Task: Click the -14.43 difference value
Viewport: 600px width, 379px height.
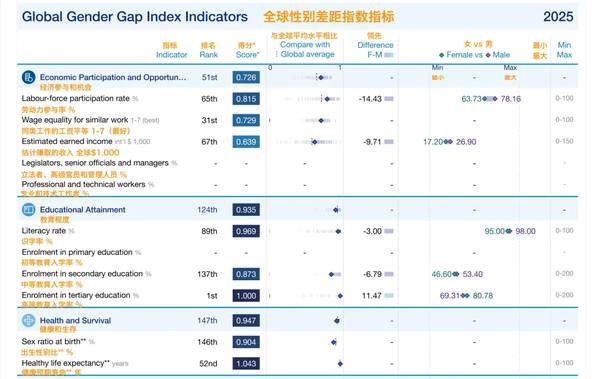Action: (x=370, y=99)
